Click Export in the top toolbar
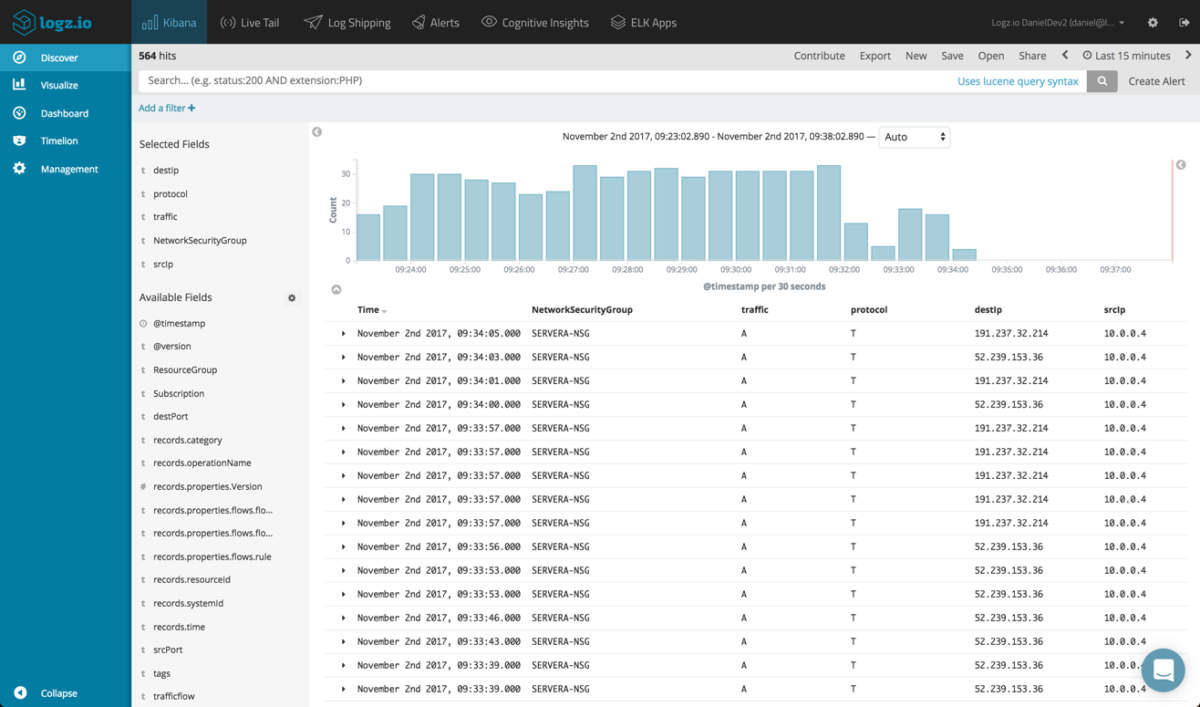 875,56
